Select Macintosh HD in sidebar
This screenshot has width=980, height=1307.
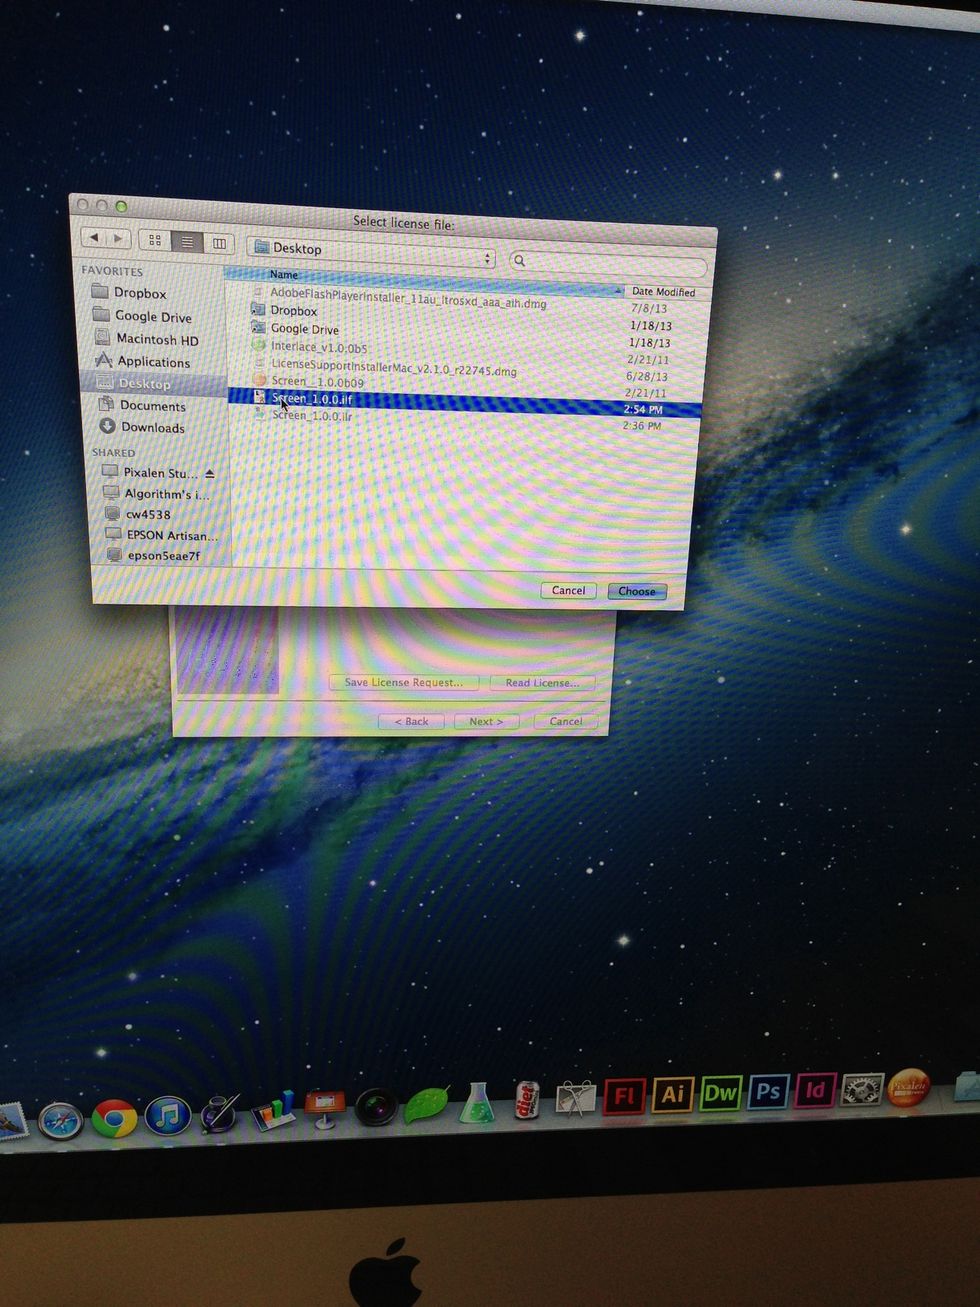[x=157, y=340]
